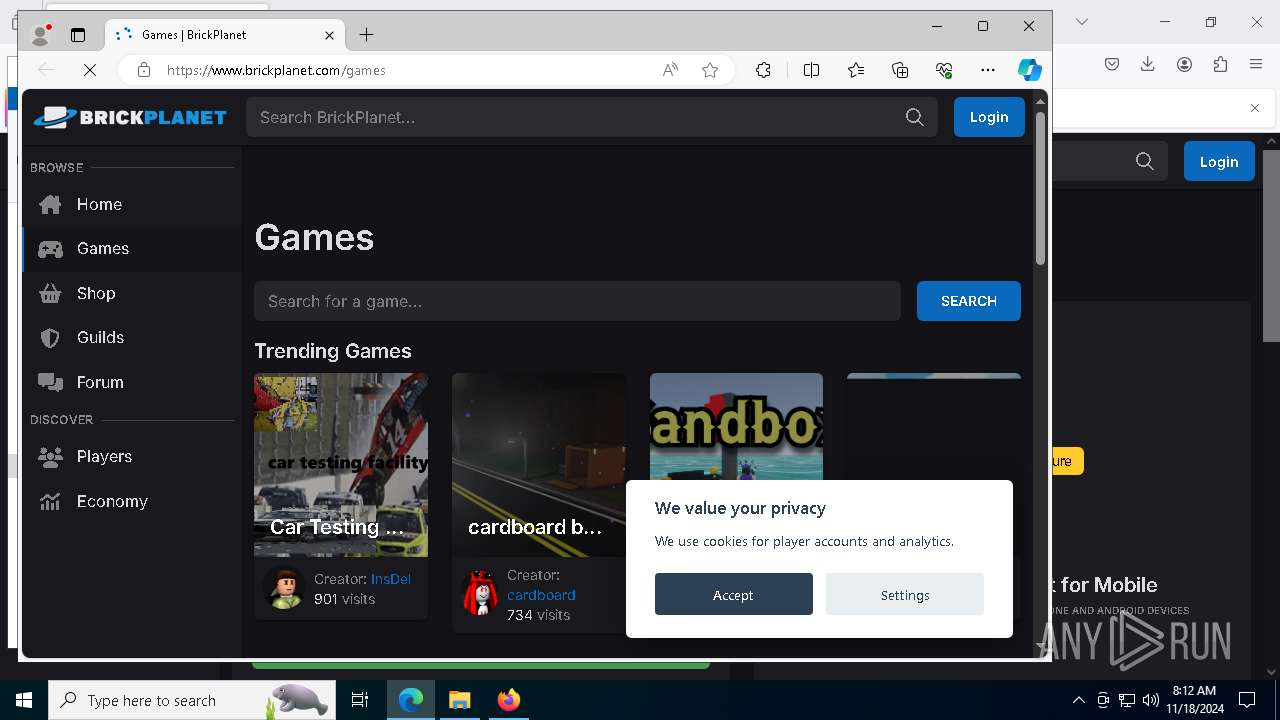Viewport: 1280px width, 720px height.
Task: Open Edge tab actions menu icon
Action: pos(78,35)
